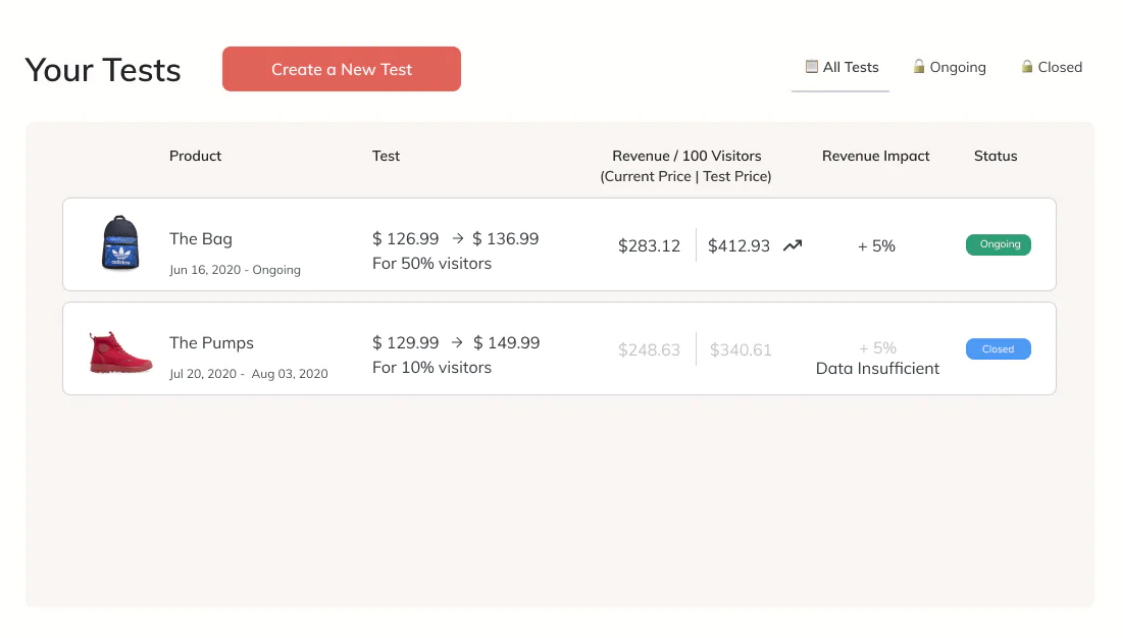
Task: Click the Revenue Impact column header
Action: click(x=875, y=155)
